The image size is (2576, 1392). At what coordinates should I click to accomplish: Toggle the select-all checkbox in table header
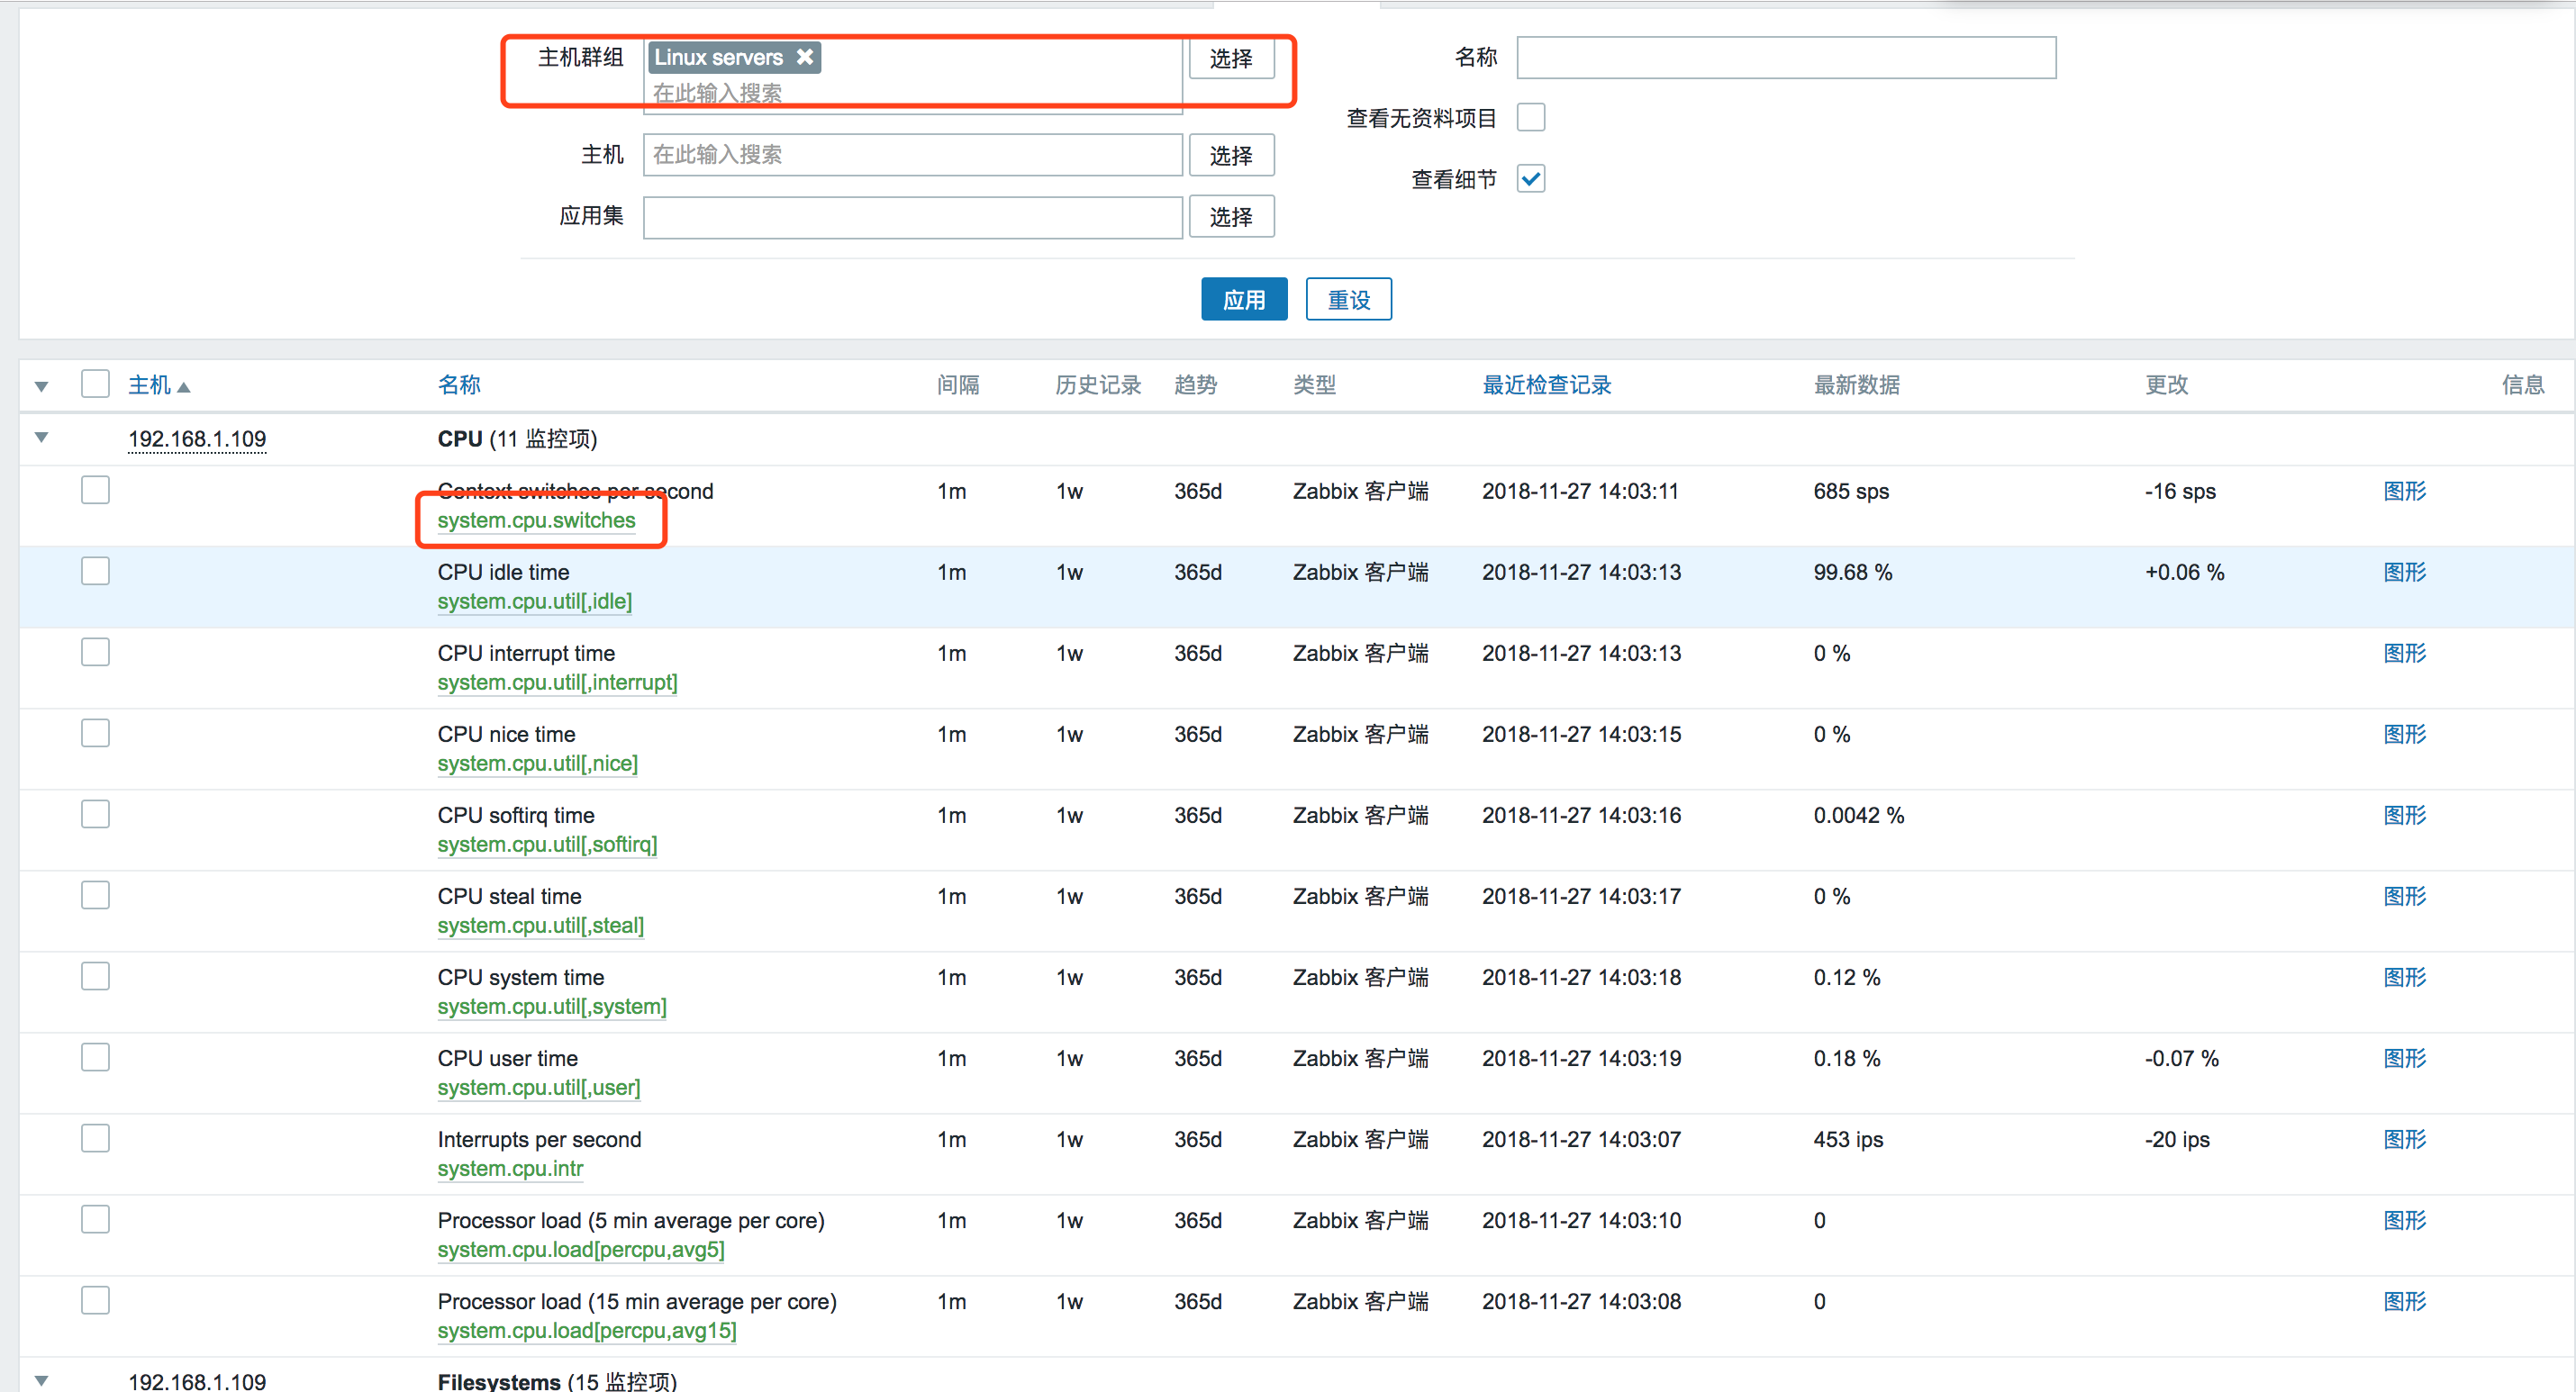point(95,384)
